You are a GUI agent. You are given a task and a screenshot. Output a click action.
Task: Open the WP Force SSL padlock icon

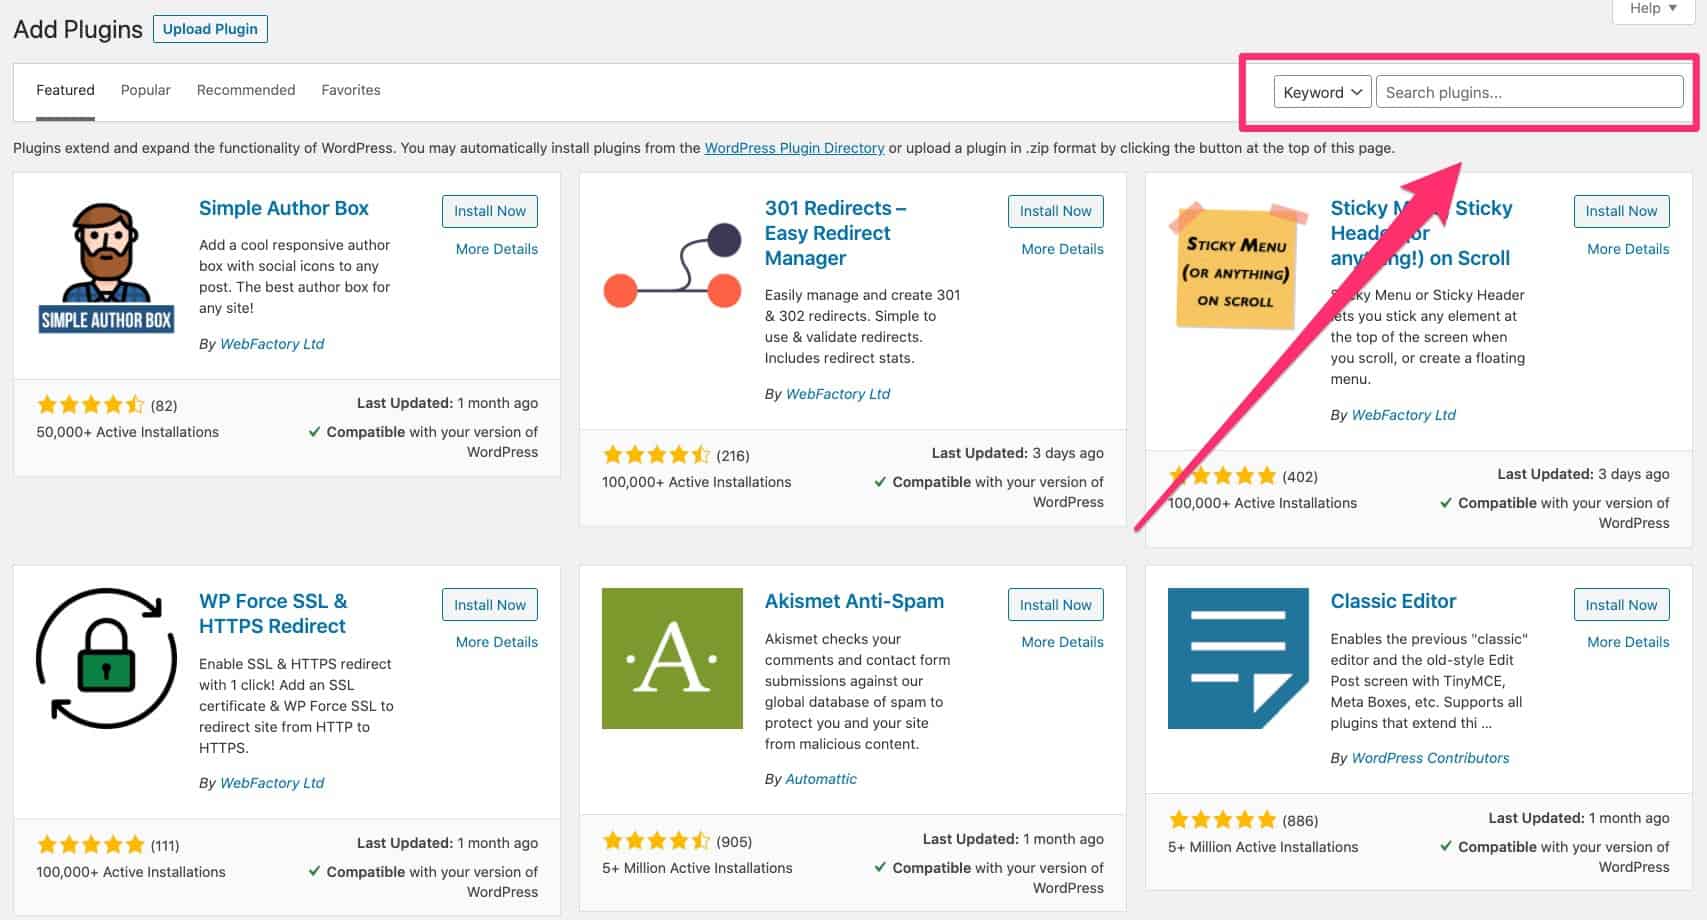pos(106,658)
